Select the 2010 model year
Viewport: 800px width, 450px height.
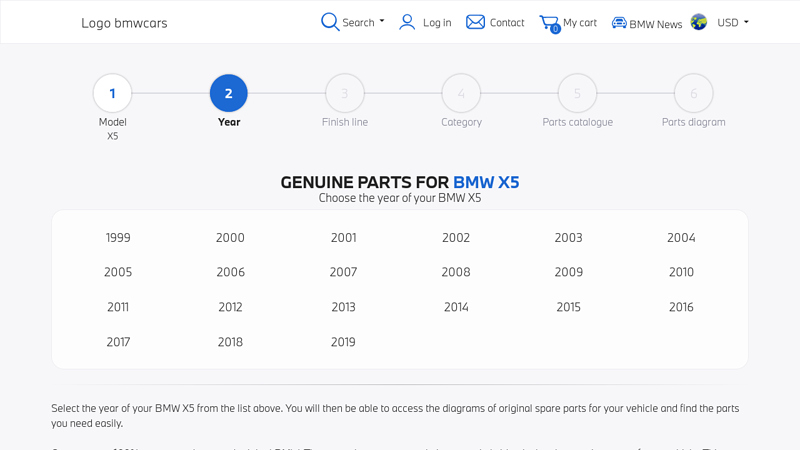point(681,272)
